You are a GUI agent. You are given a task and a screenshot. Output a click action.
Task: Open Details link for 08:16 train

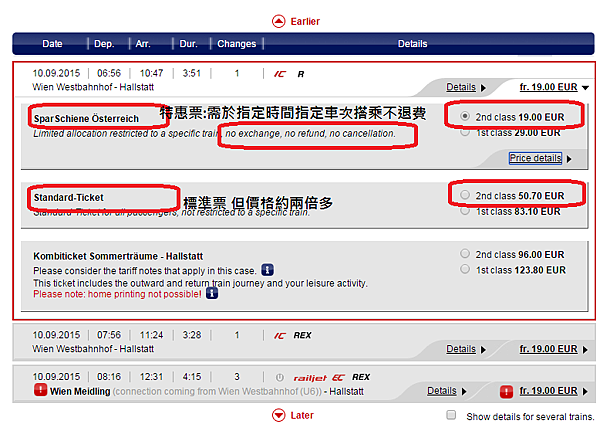(x=442, y=390)
